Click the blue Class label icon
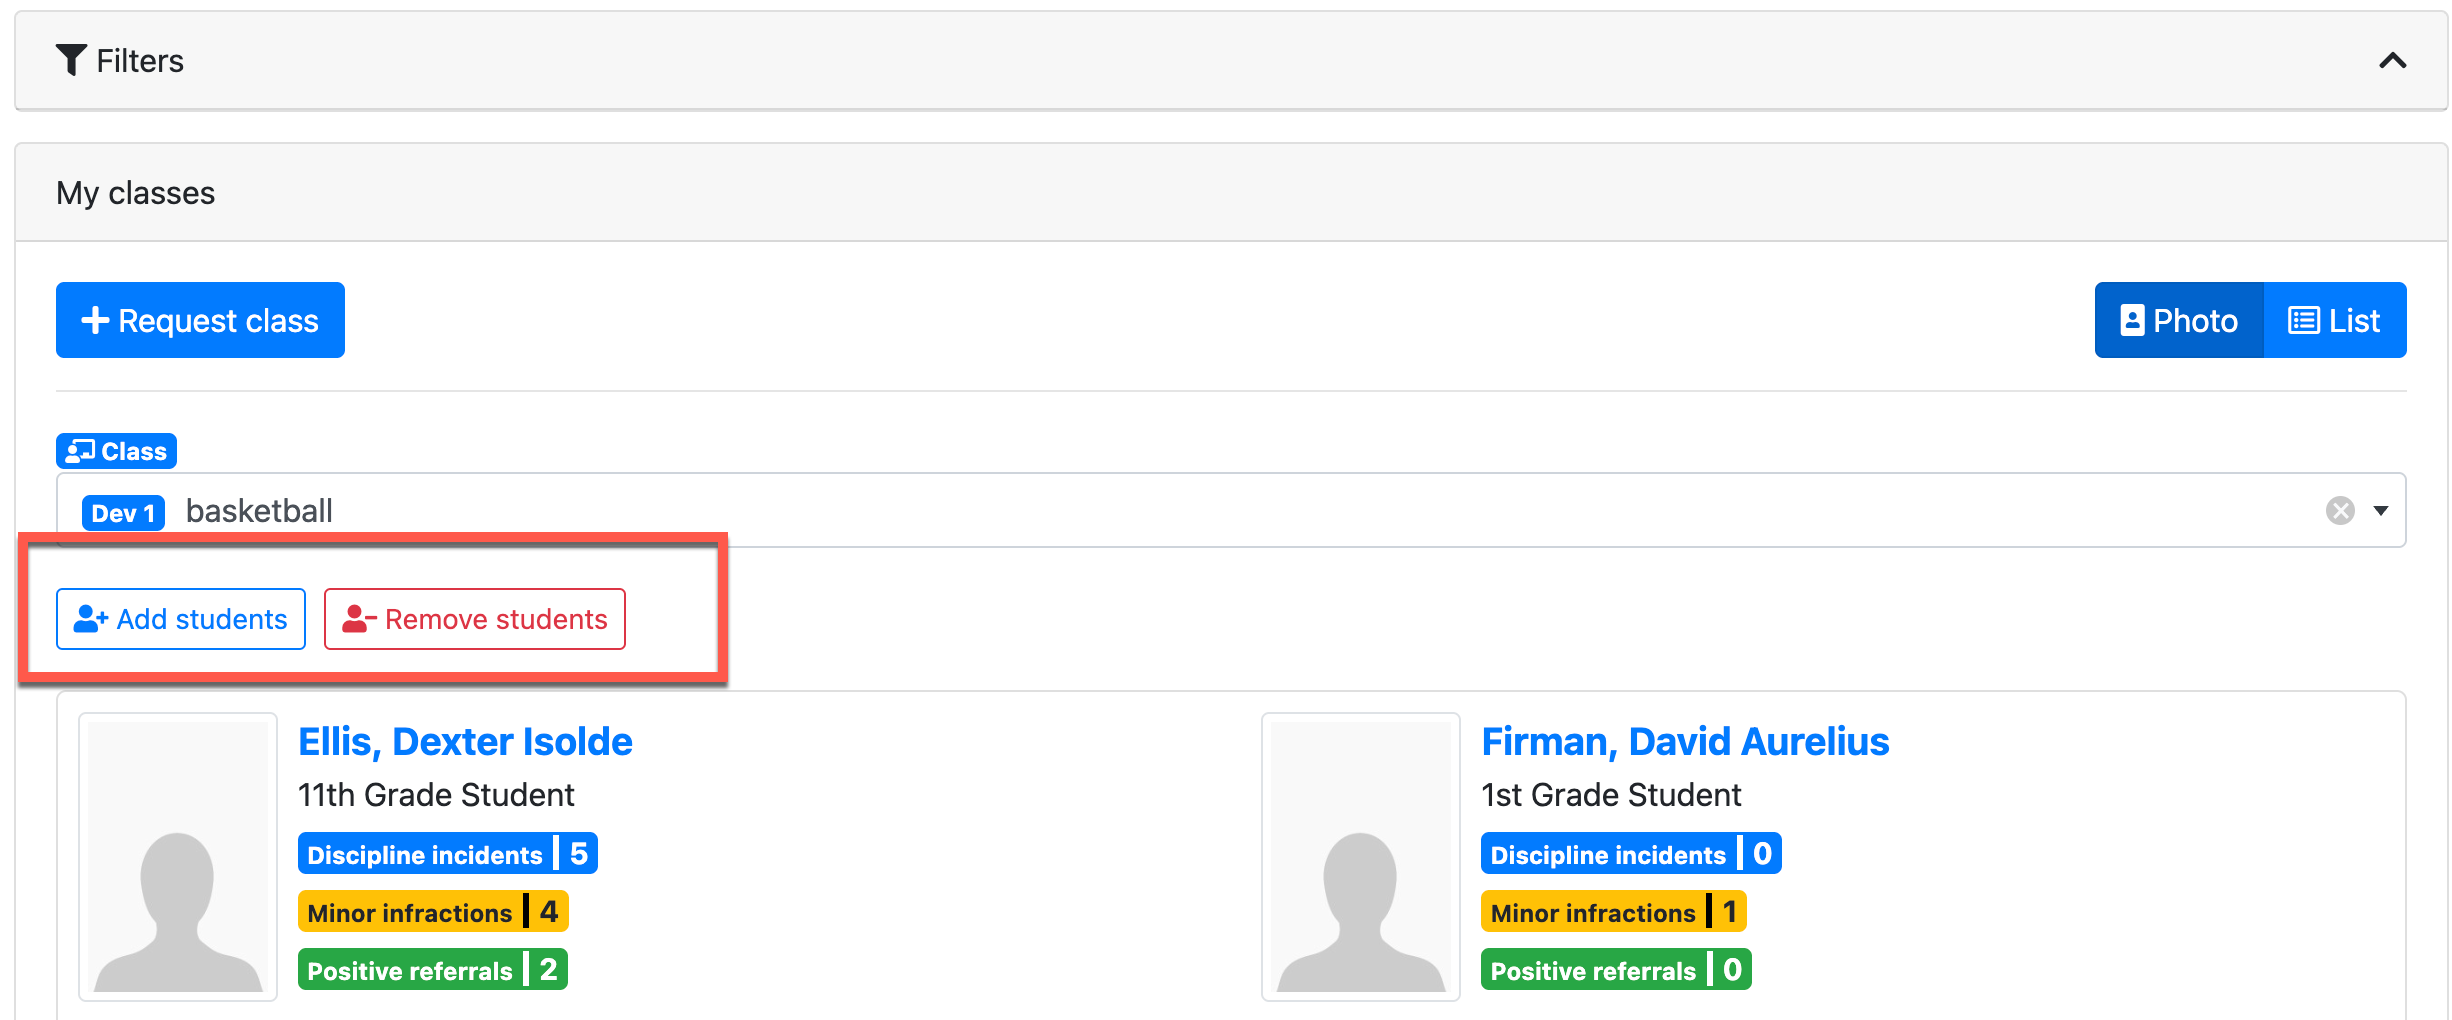This screenshot has width=2452, height=1020. (80, 451)
